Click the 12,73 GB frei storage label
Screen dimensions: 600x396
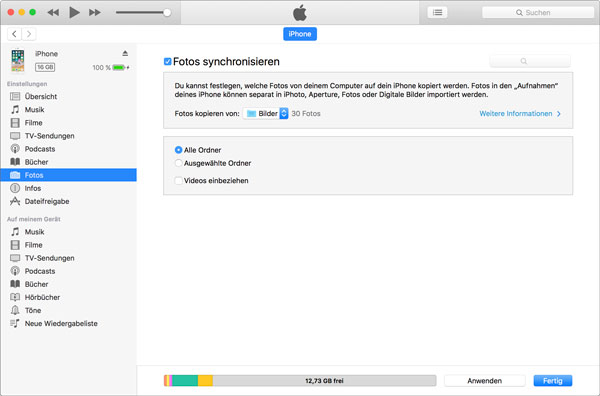click(x=324, y=381)
